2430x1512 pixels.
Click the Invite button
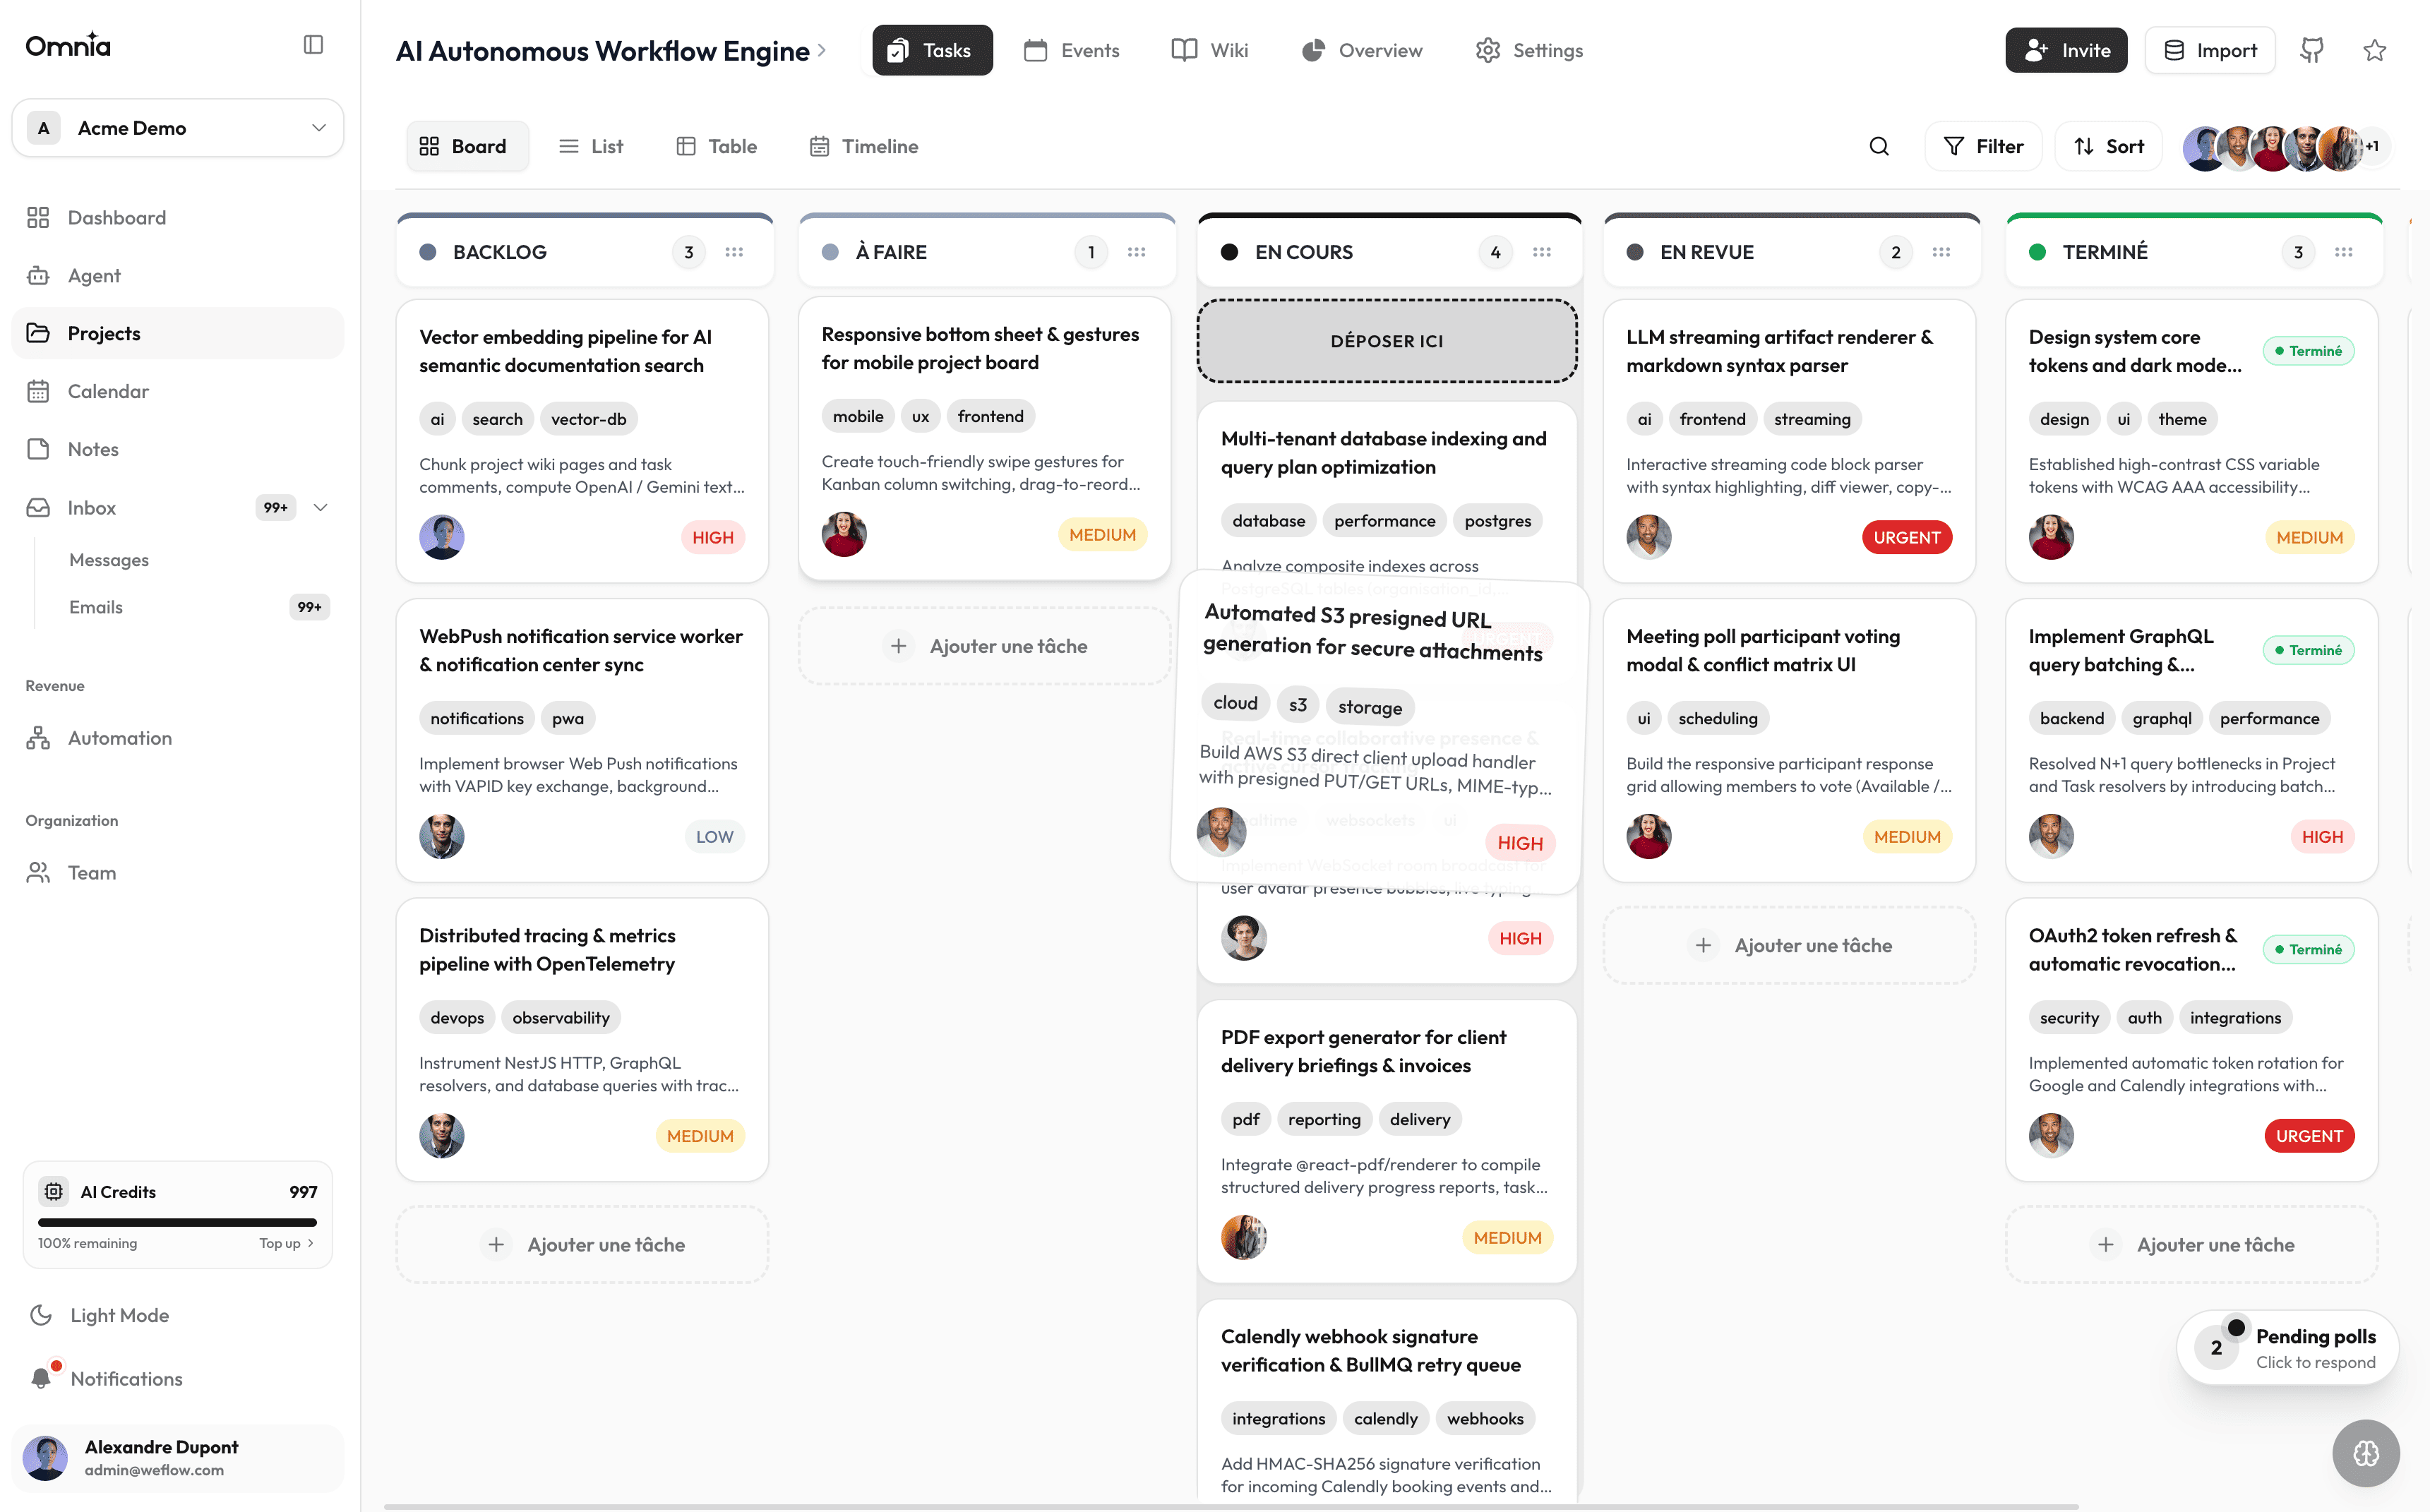coord(2066,50)
